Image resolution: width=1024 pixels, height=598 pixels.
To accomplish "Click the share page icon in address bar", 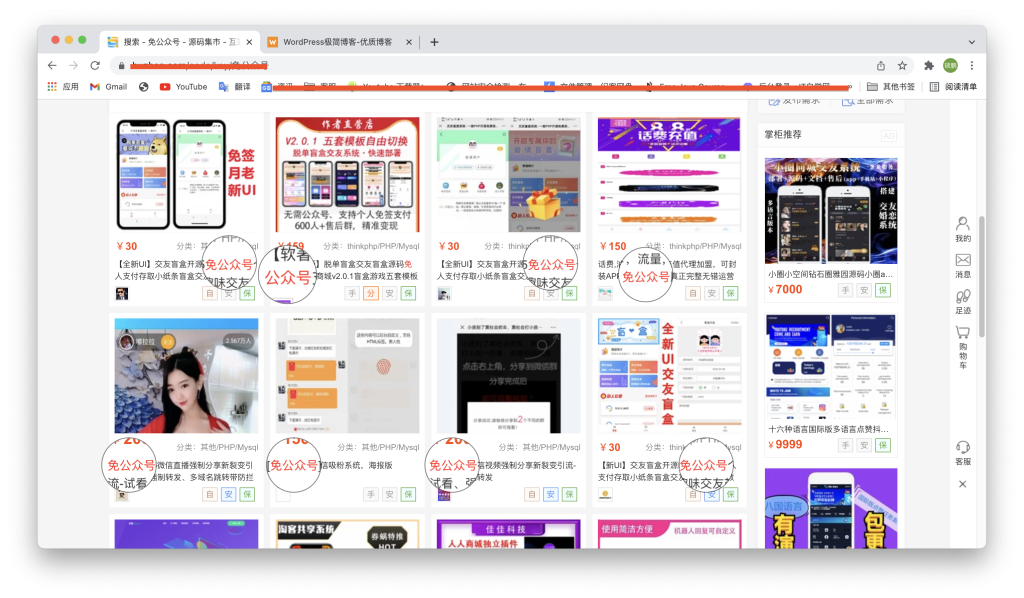I will click(880, 65).
